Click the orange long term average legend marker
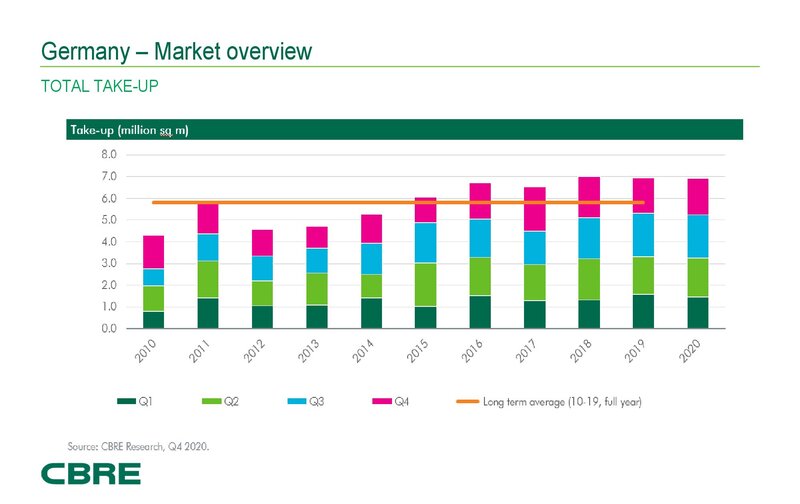 click(466, 402)
